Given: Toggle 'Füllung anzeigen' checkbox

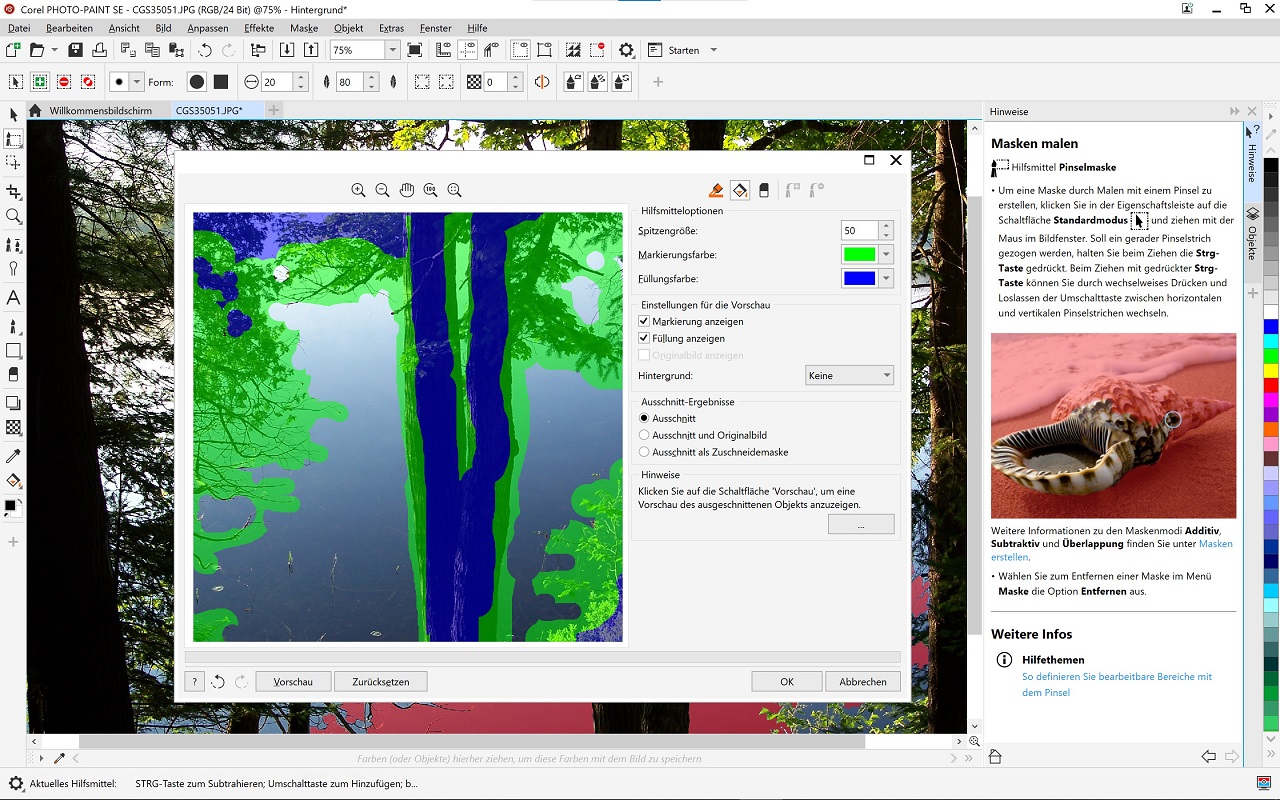Looking at the screenshot, I should point(645,339).
